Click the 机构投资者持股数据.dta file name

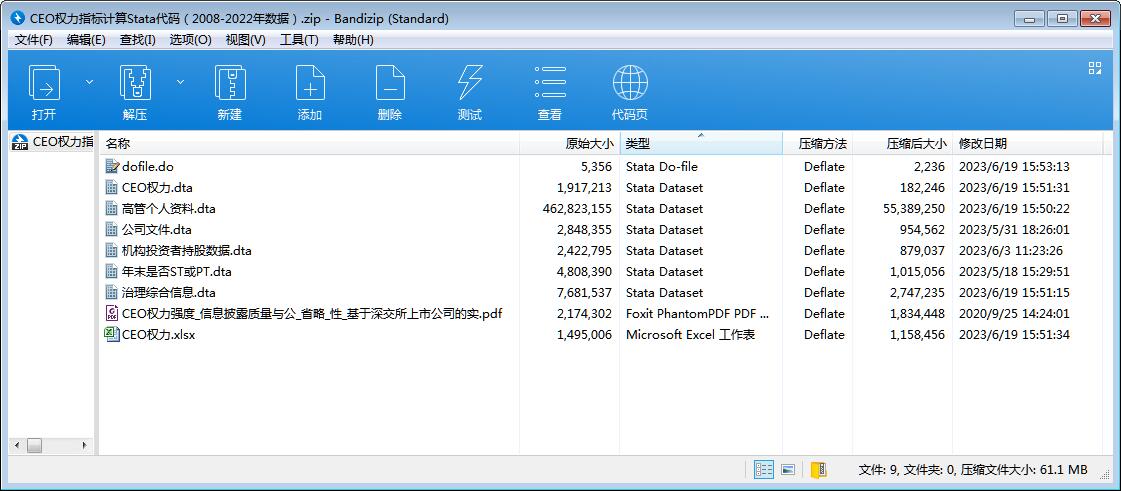click(x=187, y=250)
